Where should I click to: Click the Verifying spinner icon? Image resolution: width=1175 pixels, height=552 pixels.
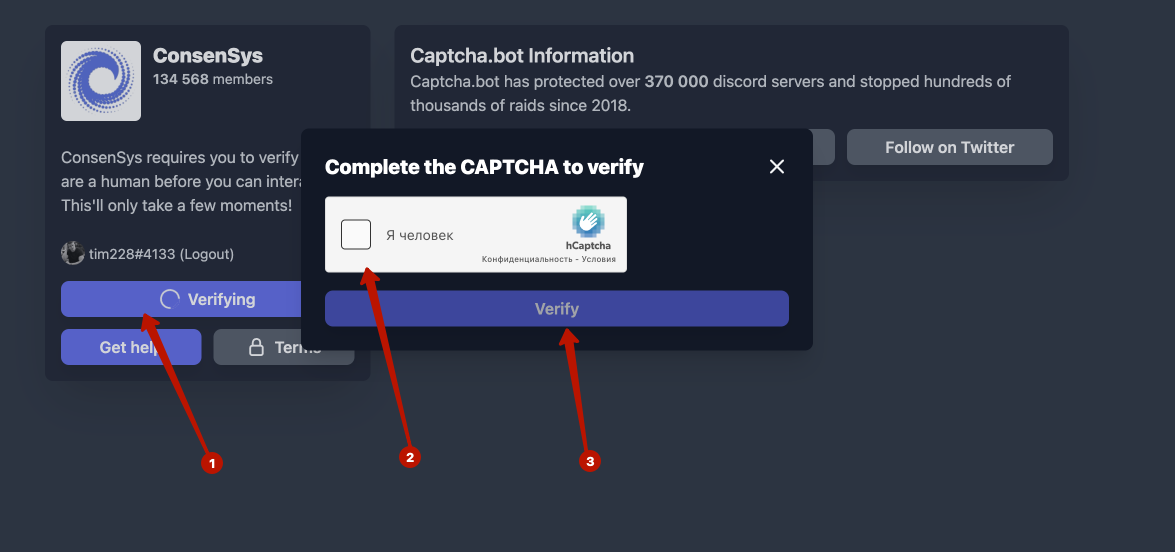pos(170,299)
